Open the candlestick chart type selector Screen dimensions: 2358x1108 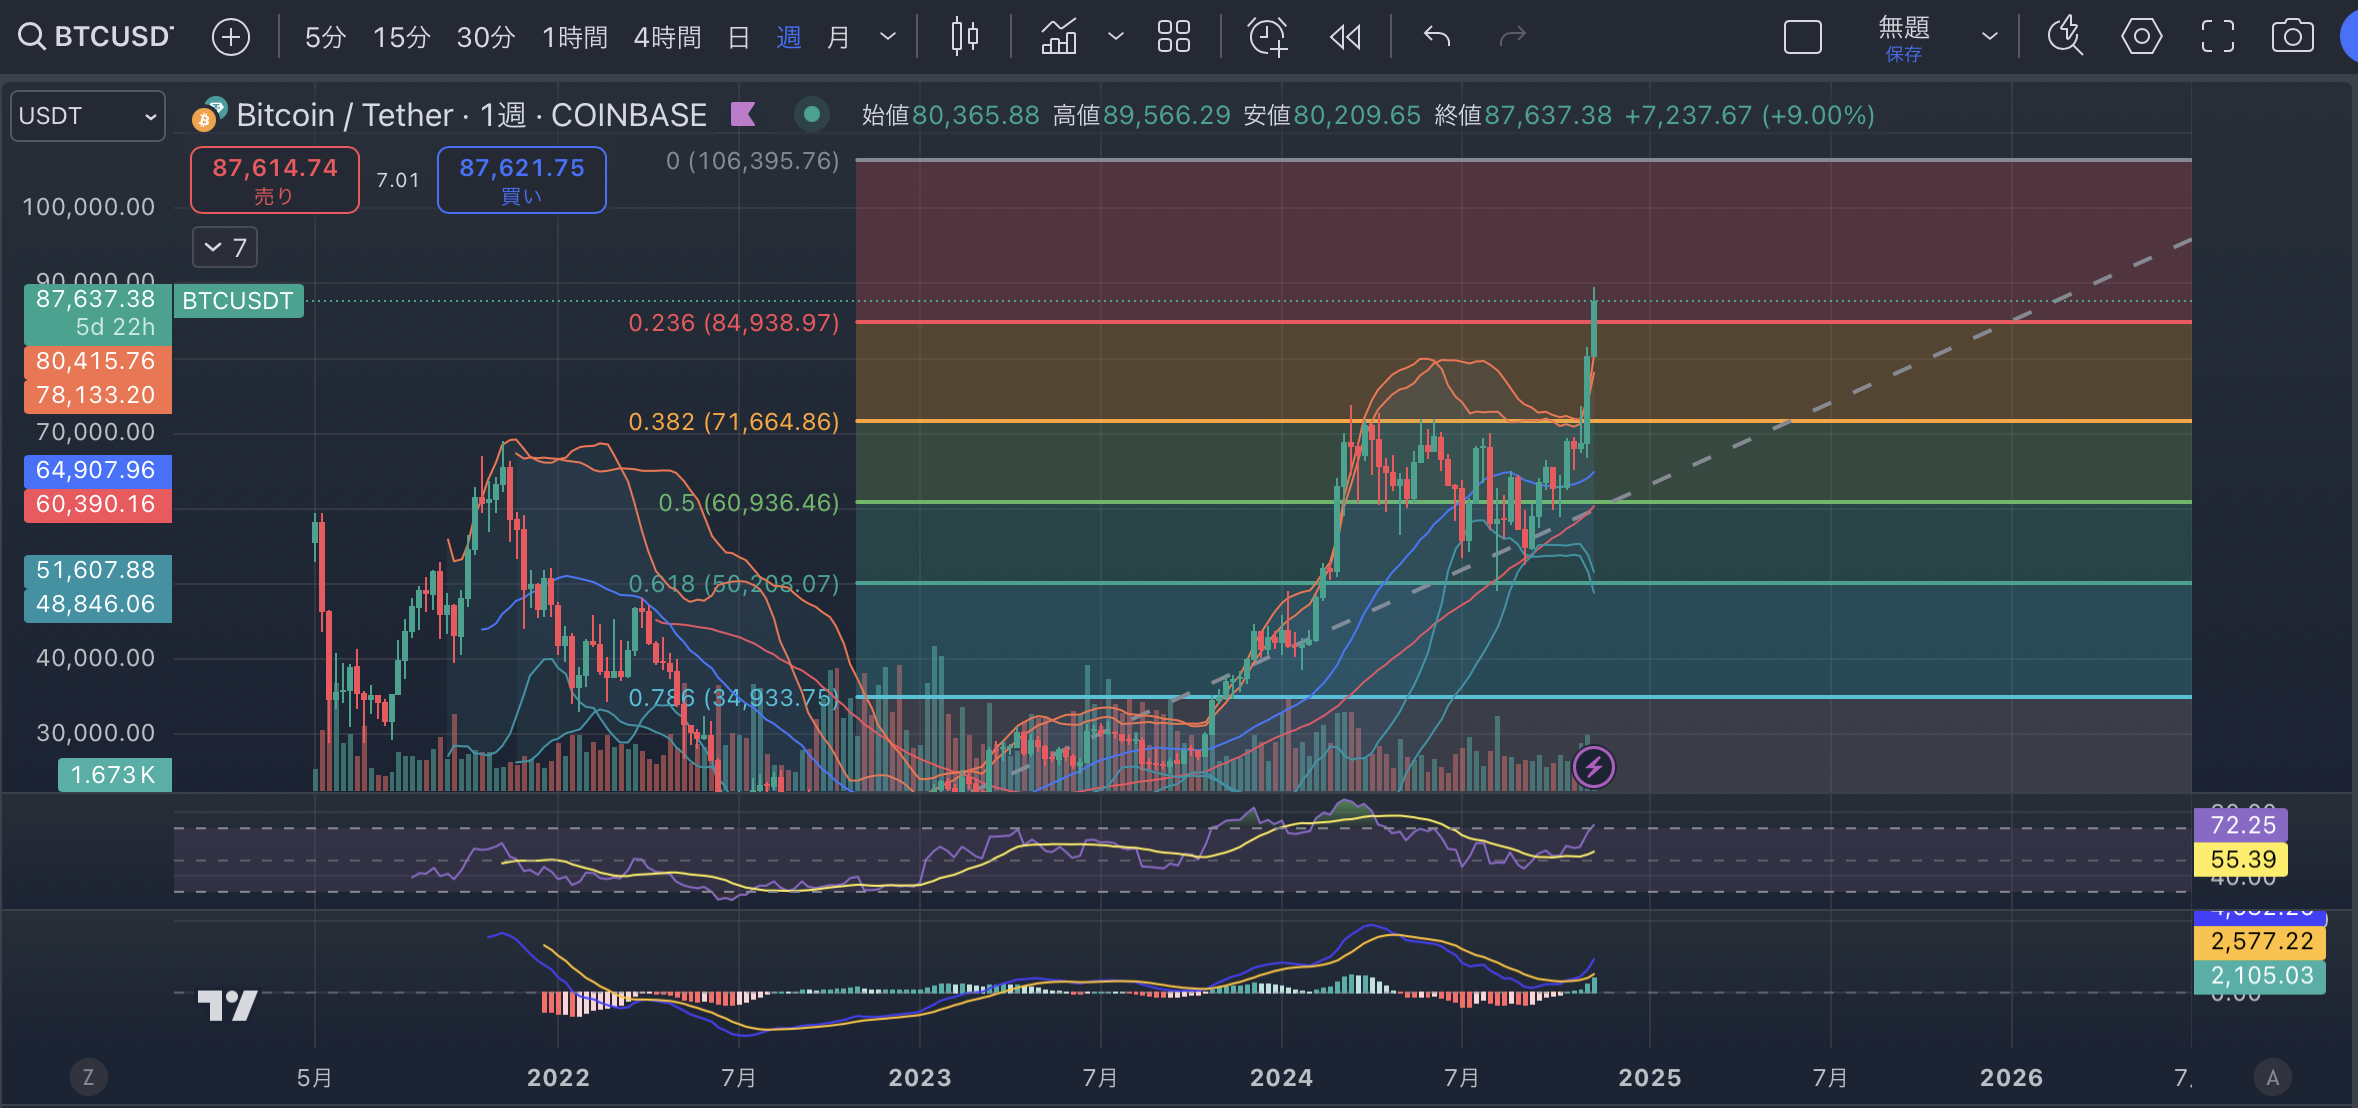pos(965,37)
